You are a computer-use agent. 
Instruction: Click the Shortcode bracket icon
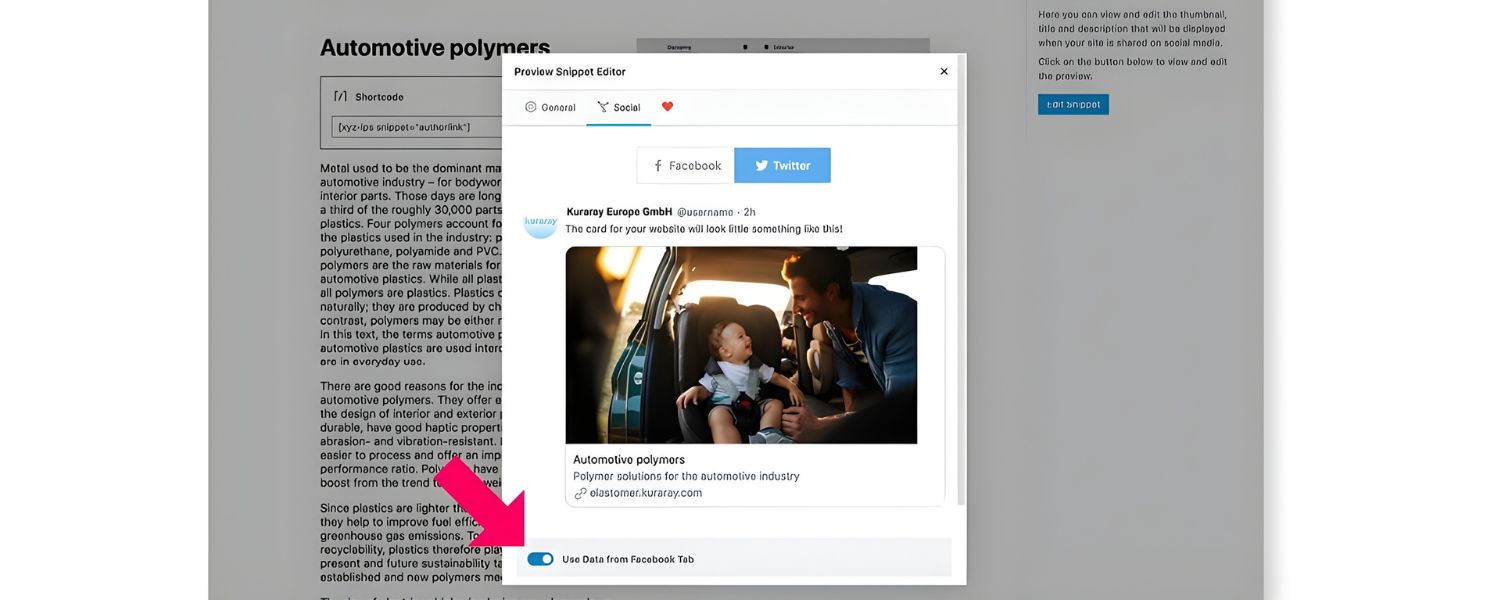[340, 96]
